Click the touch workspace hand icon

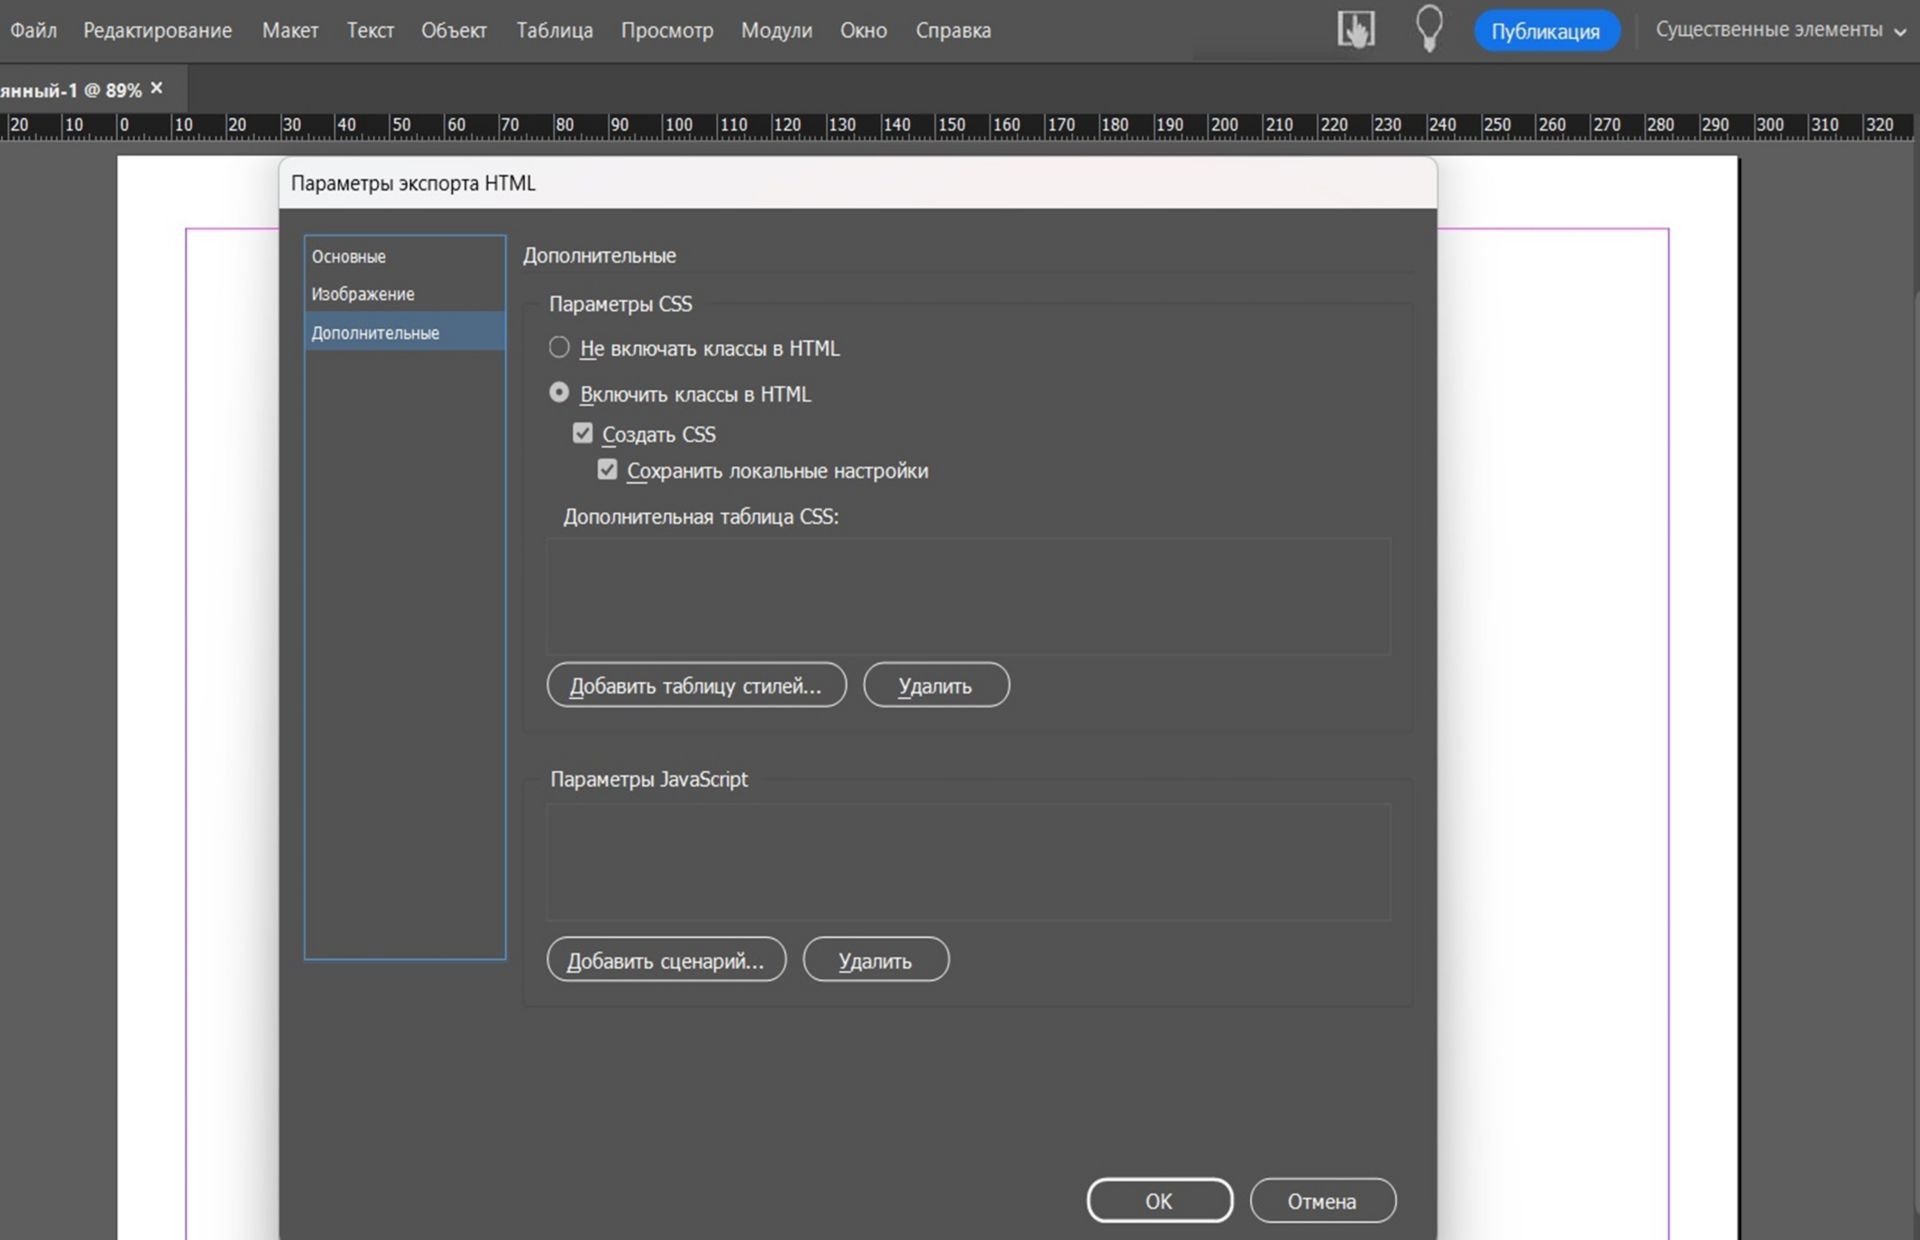tap(1355, 30)
